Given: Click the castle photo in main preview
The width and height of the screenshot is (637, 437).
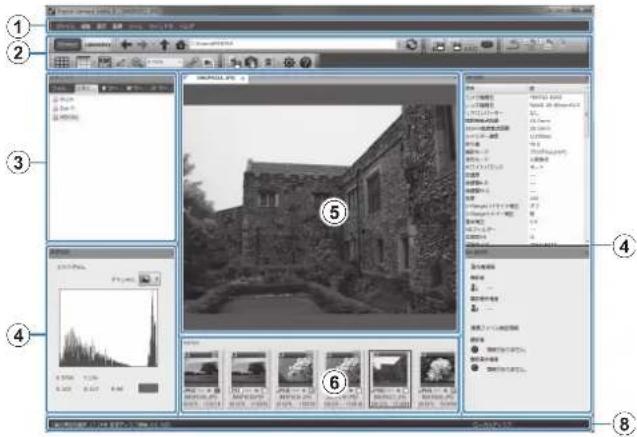Looking at the screenshot, I should (x=320, y=209).
